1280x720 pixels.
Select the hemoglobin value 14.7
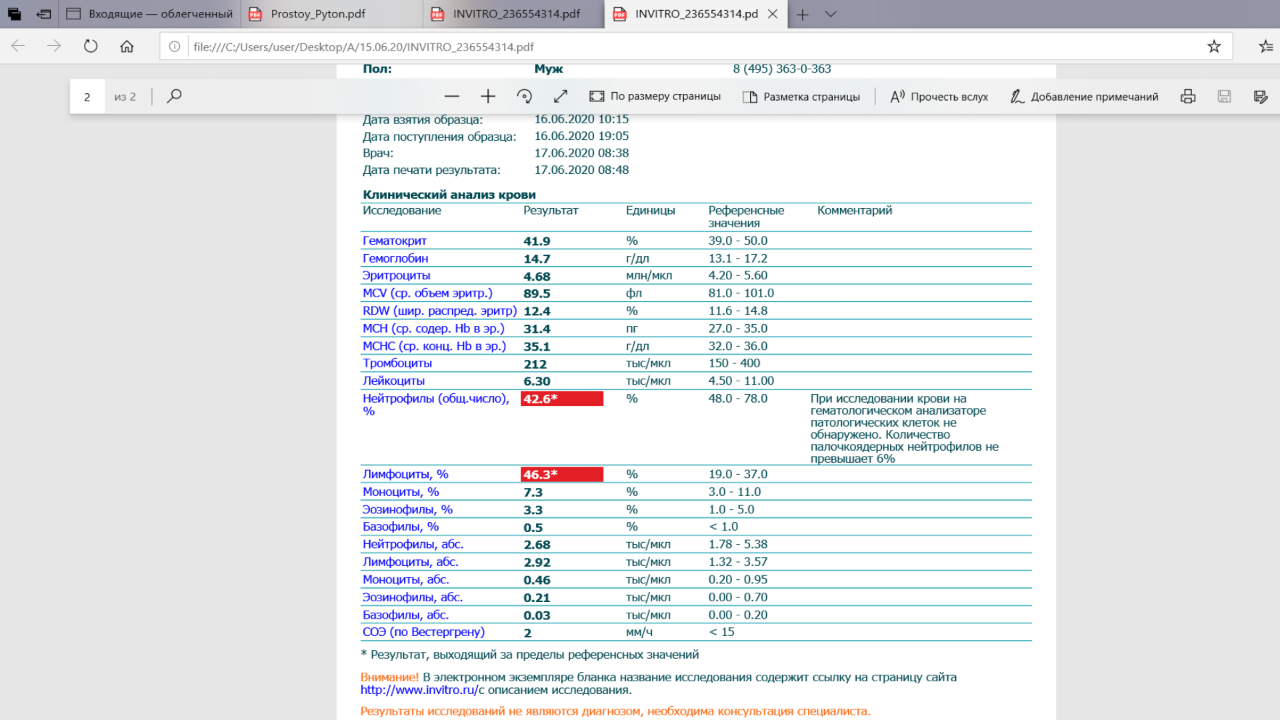[x=537, y=258]
